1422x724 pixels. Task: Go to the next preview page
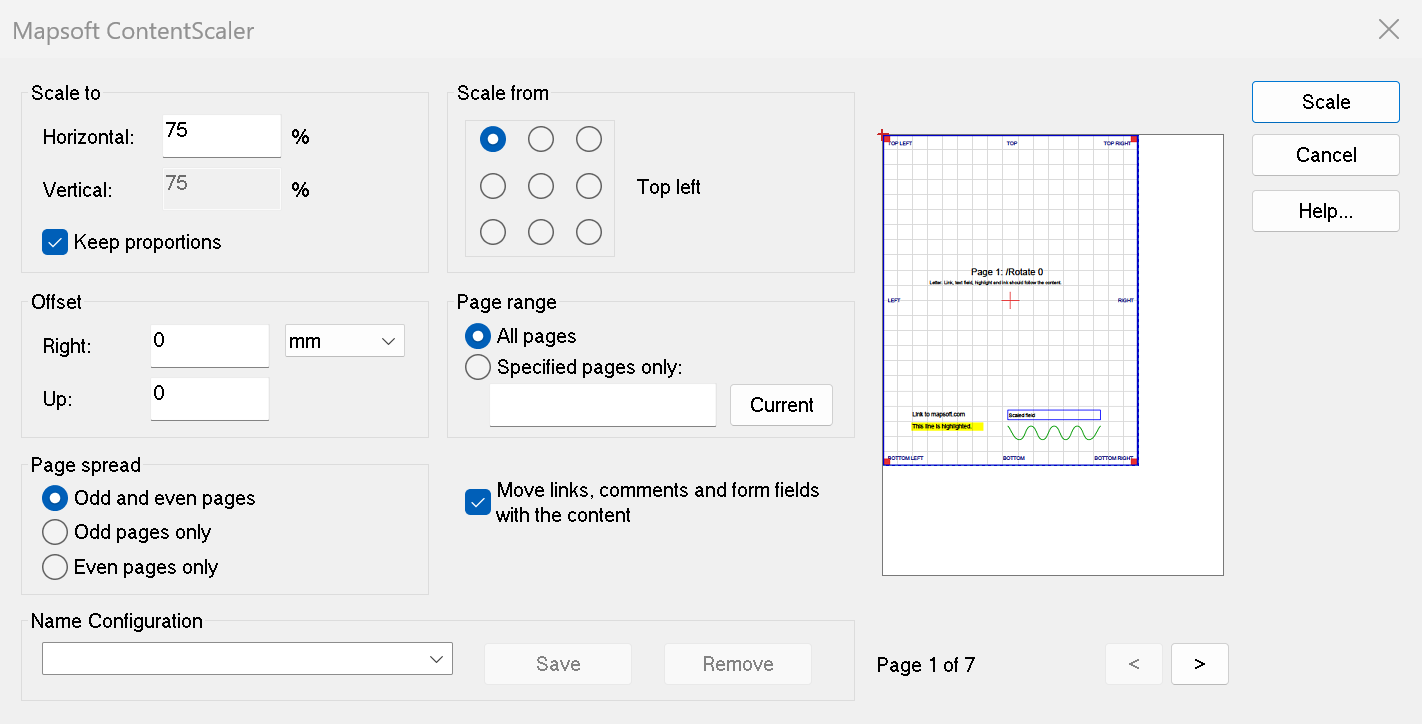[x=1199, y=664]
